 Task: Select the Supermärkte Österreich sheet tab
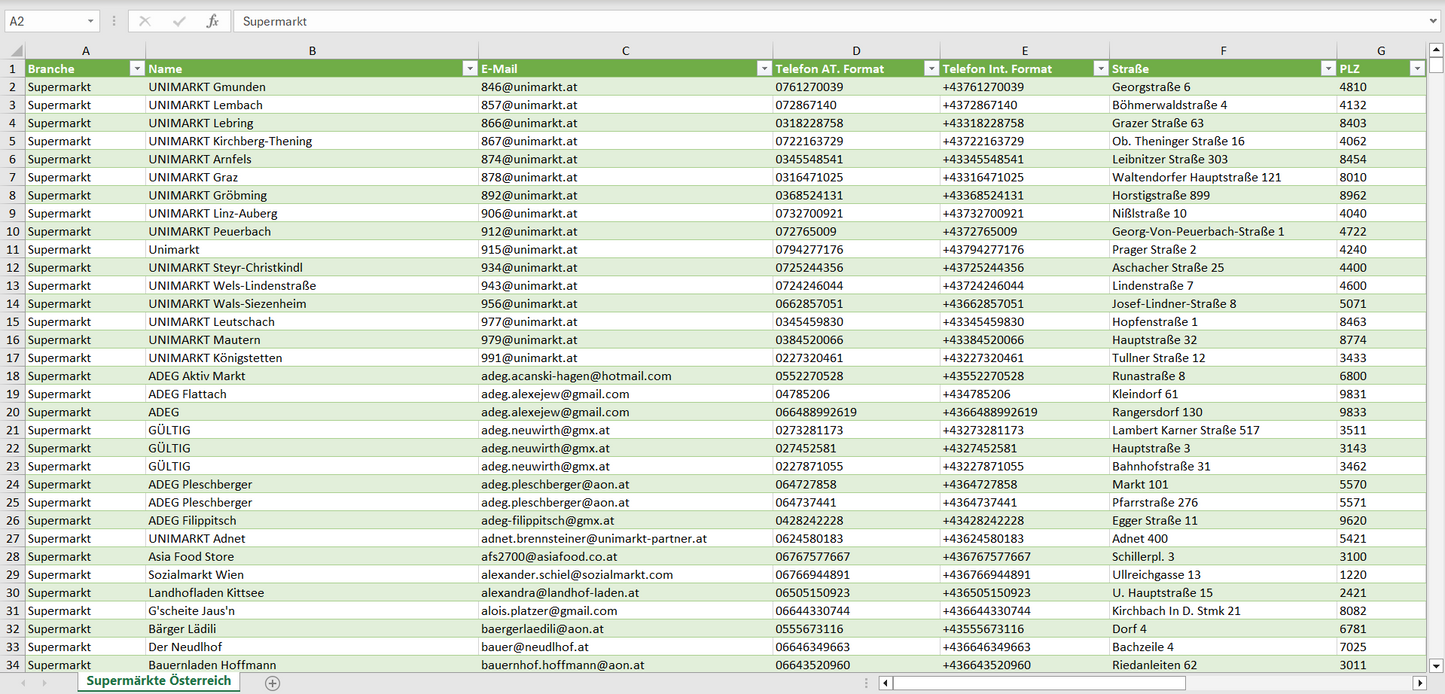[158, 681]
